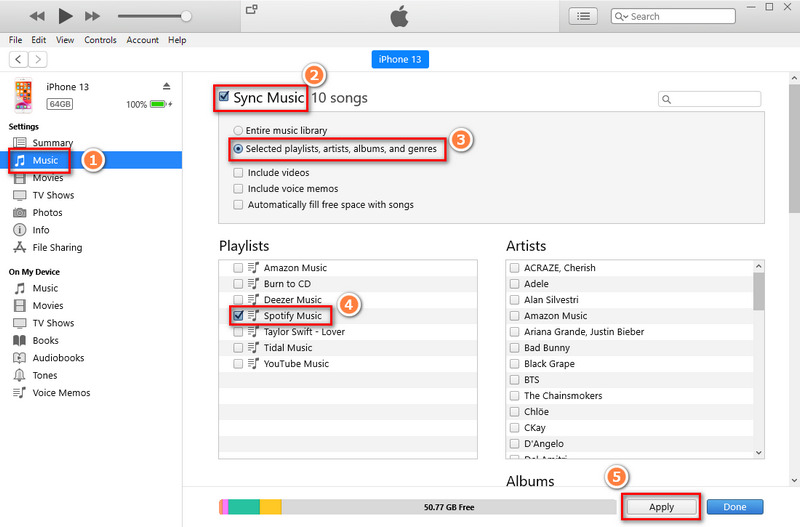Select Entire music library option
800x527 pixels.
click(238, 131)
